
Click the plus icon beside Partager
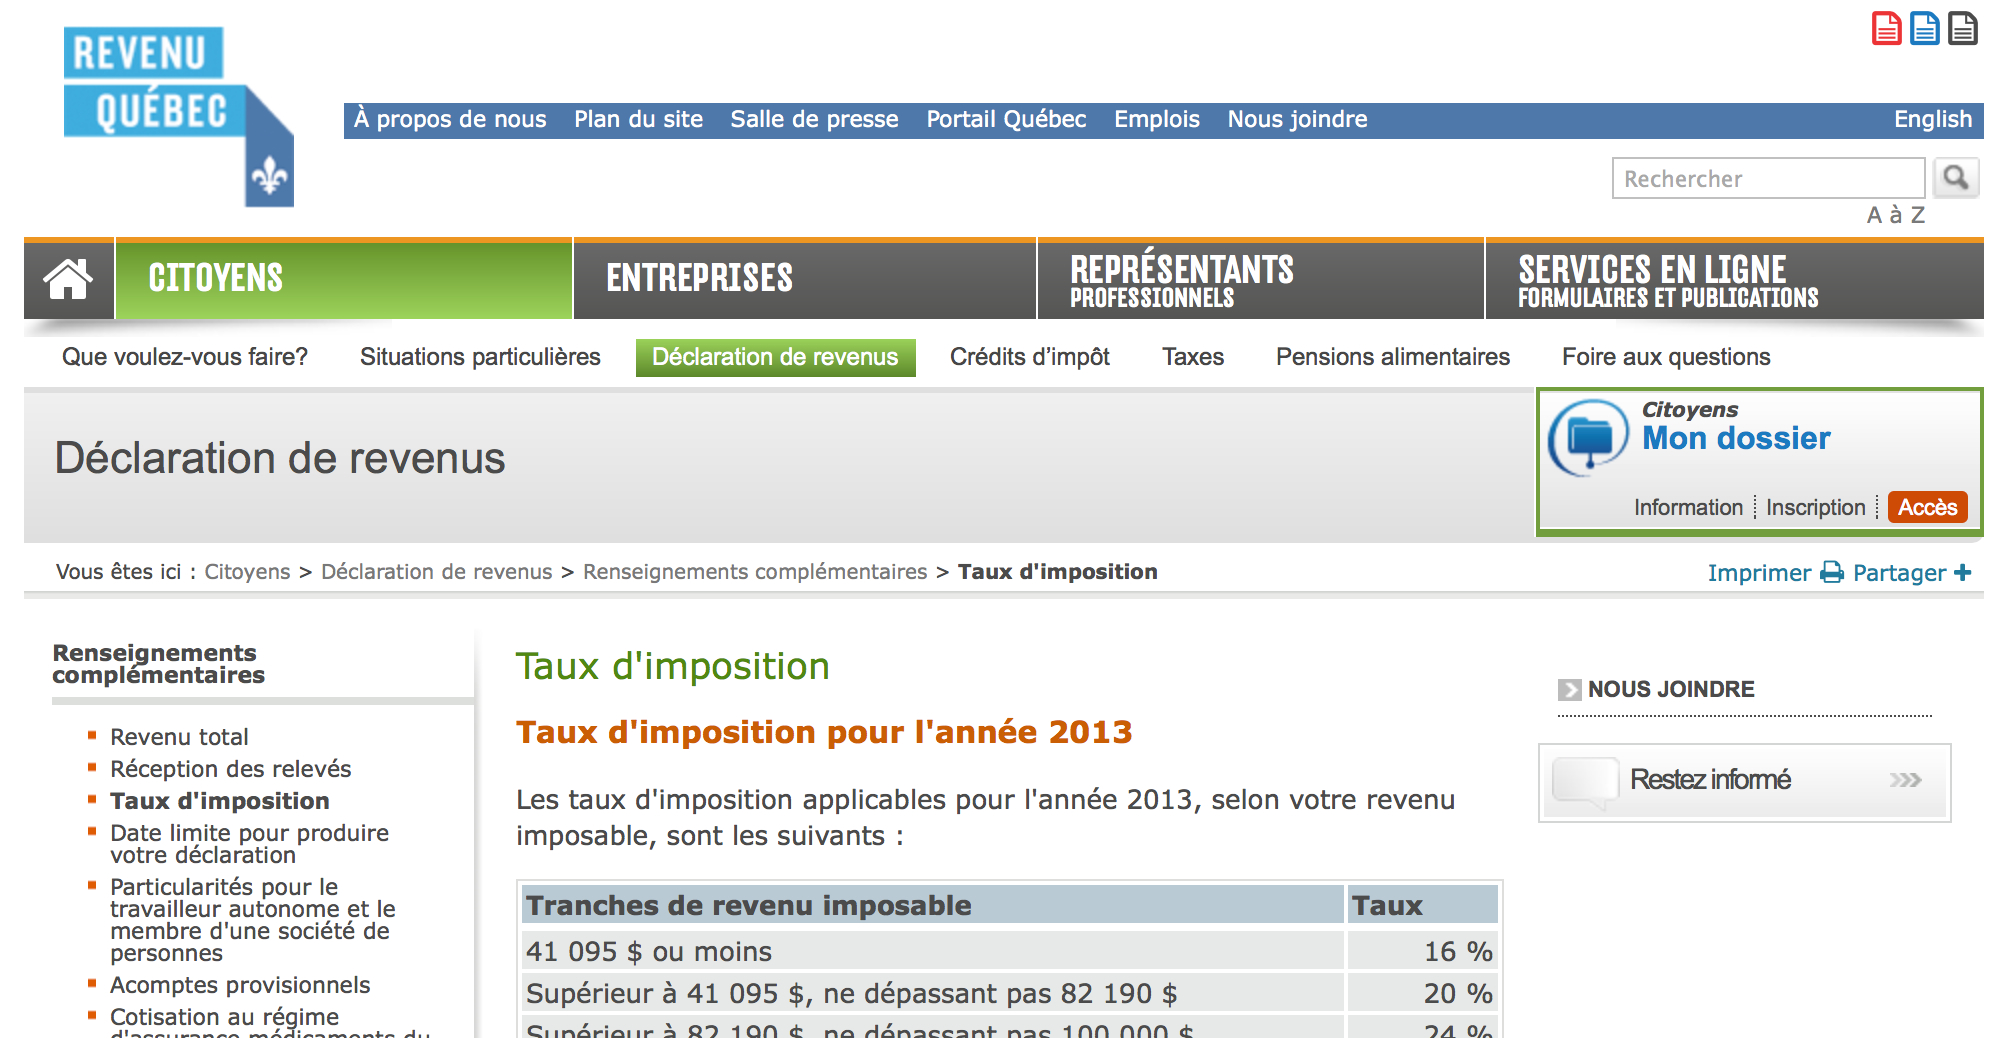1962,572
